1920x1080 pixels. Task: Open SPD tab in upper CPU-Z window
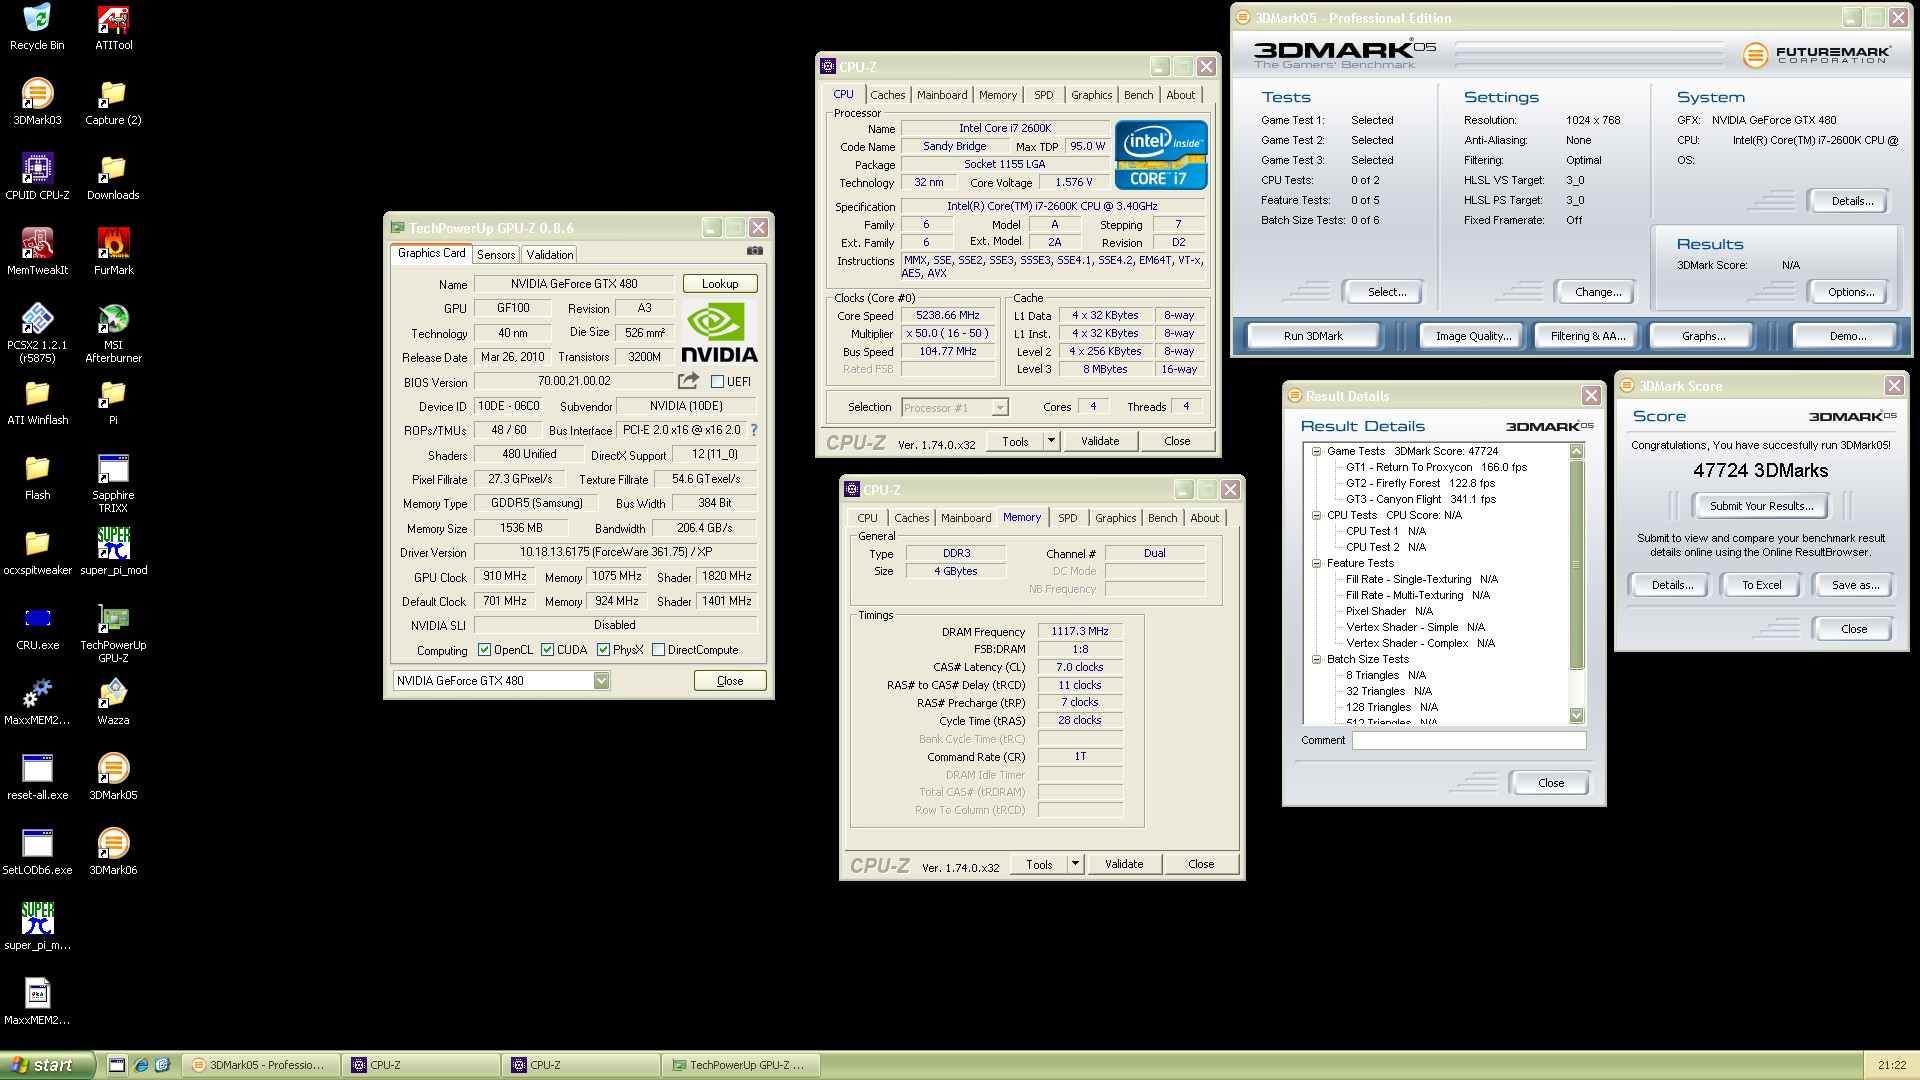1043,95
